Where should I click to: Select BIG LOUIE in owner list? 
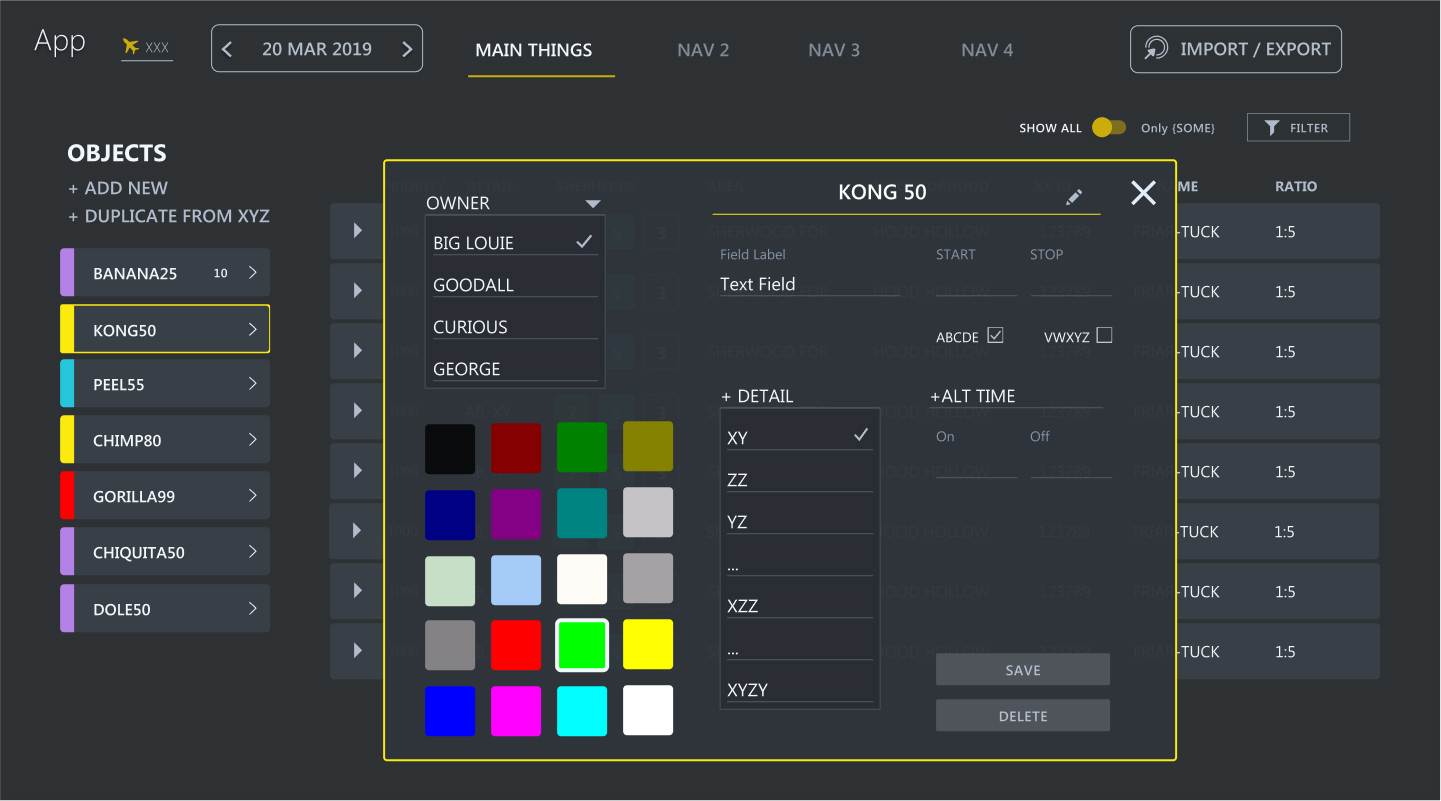click(x=515, y=242)
